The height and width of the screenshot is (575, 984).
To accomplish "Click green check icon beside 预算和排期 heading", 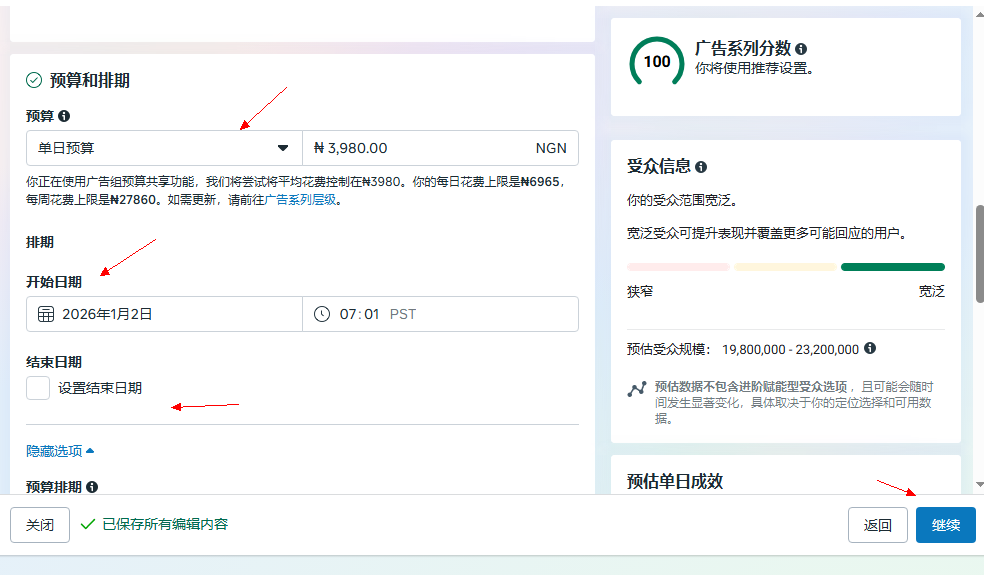I will click(34, 80).
